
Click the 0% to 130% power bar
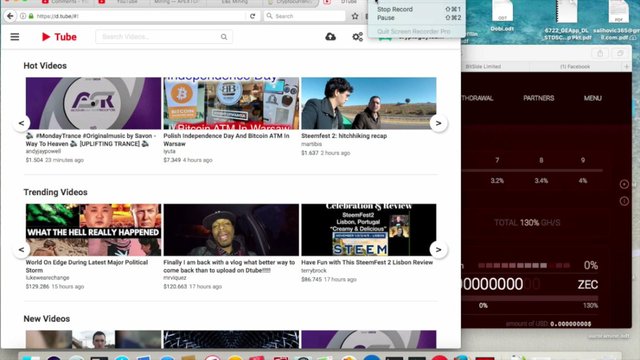click(x=529, y=298)
